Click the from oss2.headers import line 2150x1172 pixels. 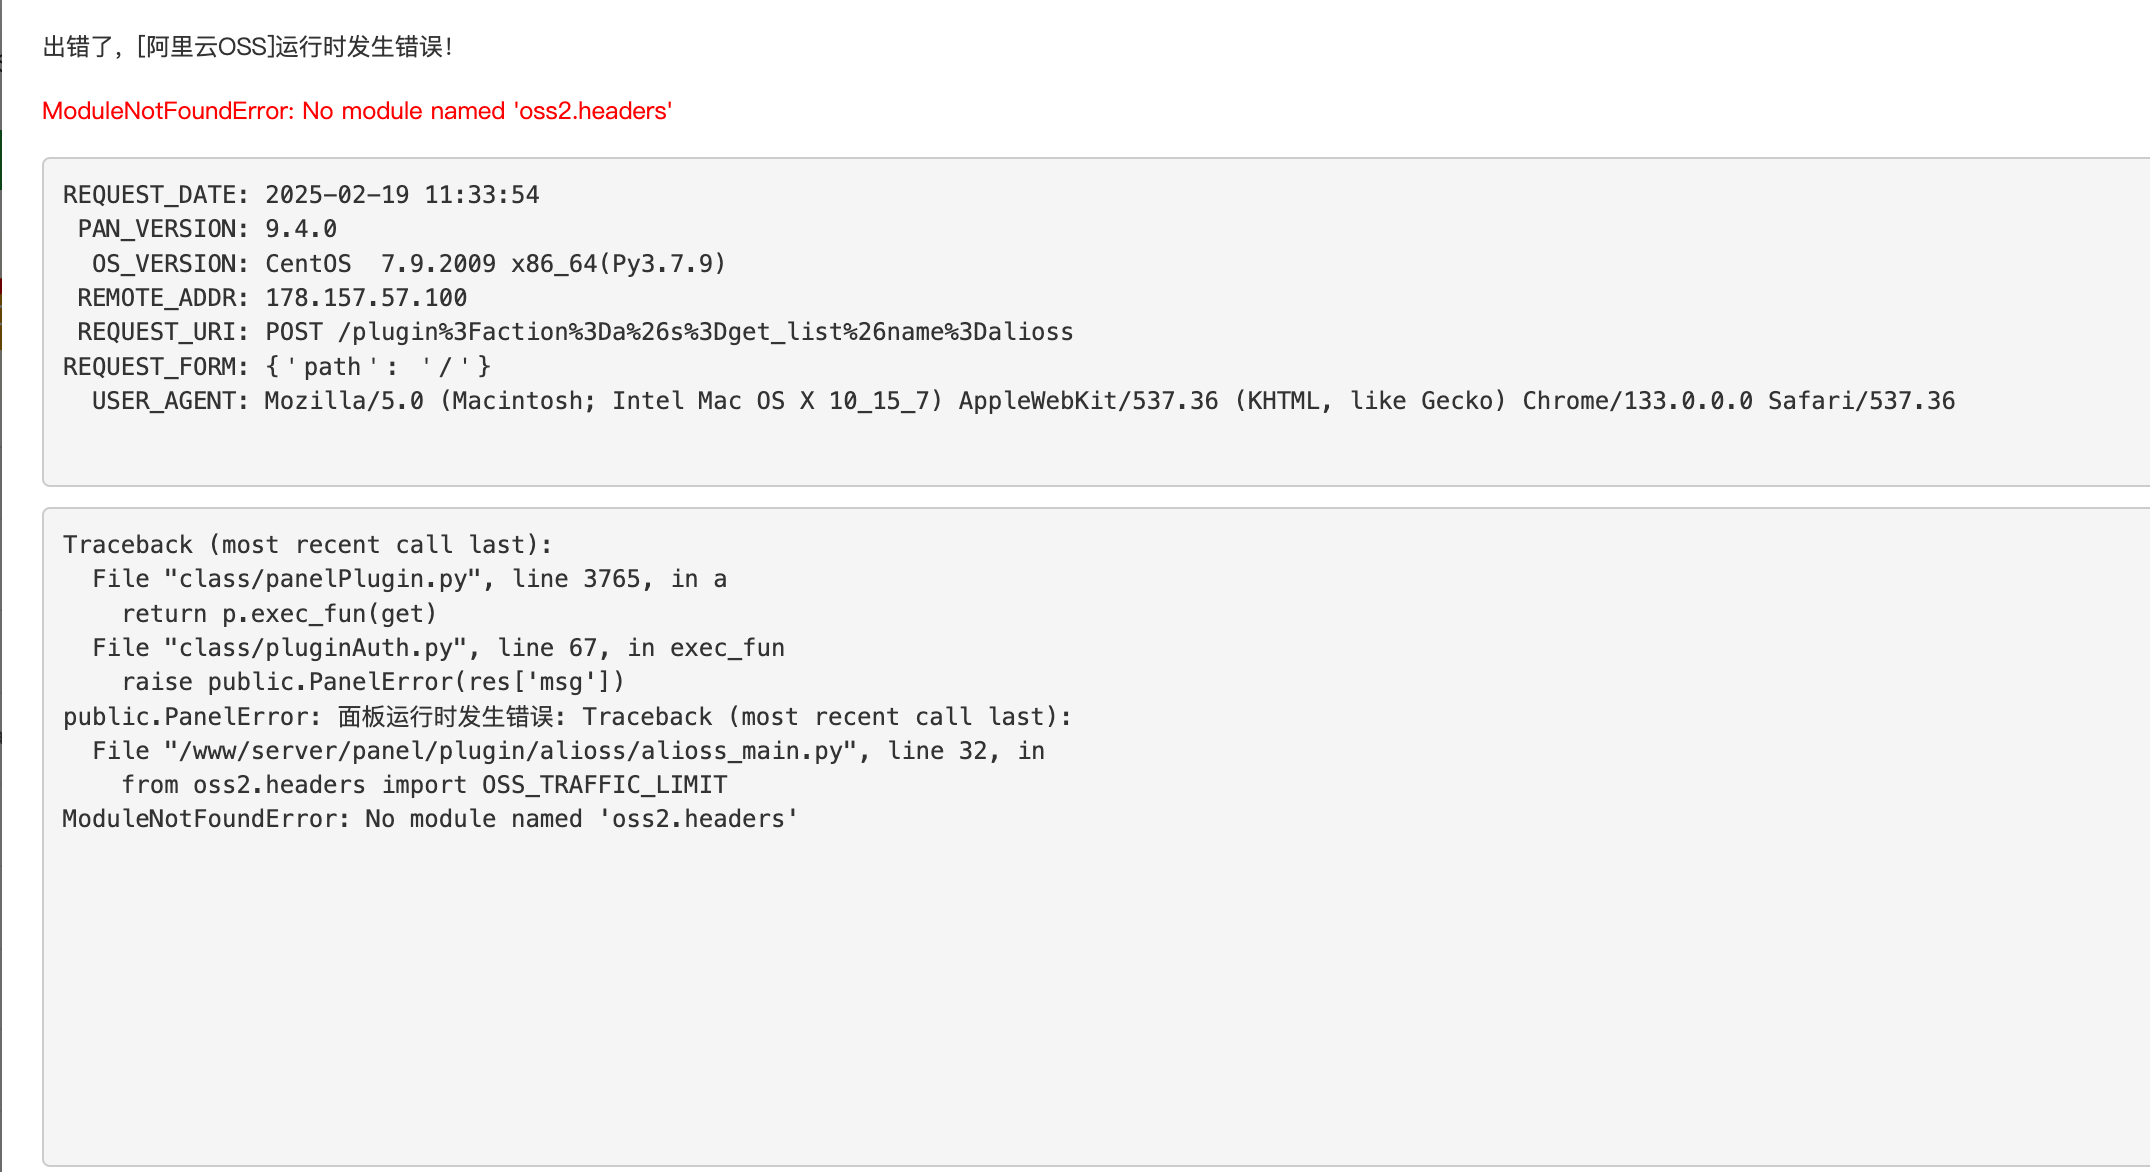[x=424, y=785]
